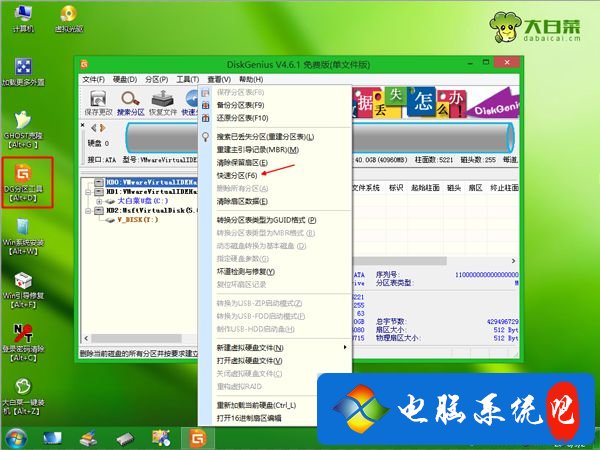600x450 pixels.
Task: Click the 恢复文件 toolbar icon
Action: (x=163, y=102)
